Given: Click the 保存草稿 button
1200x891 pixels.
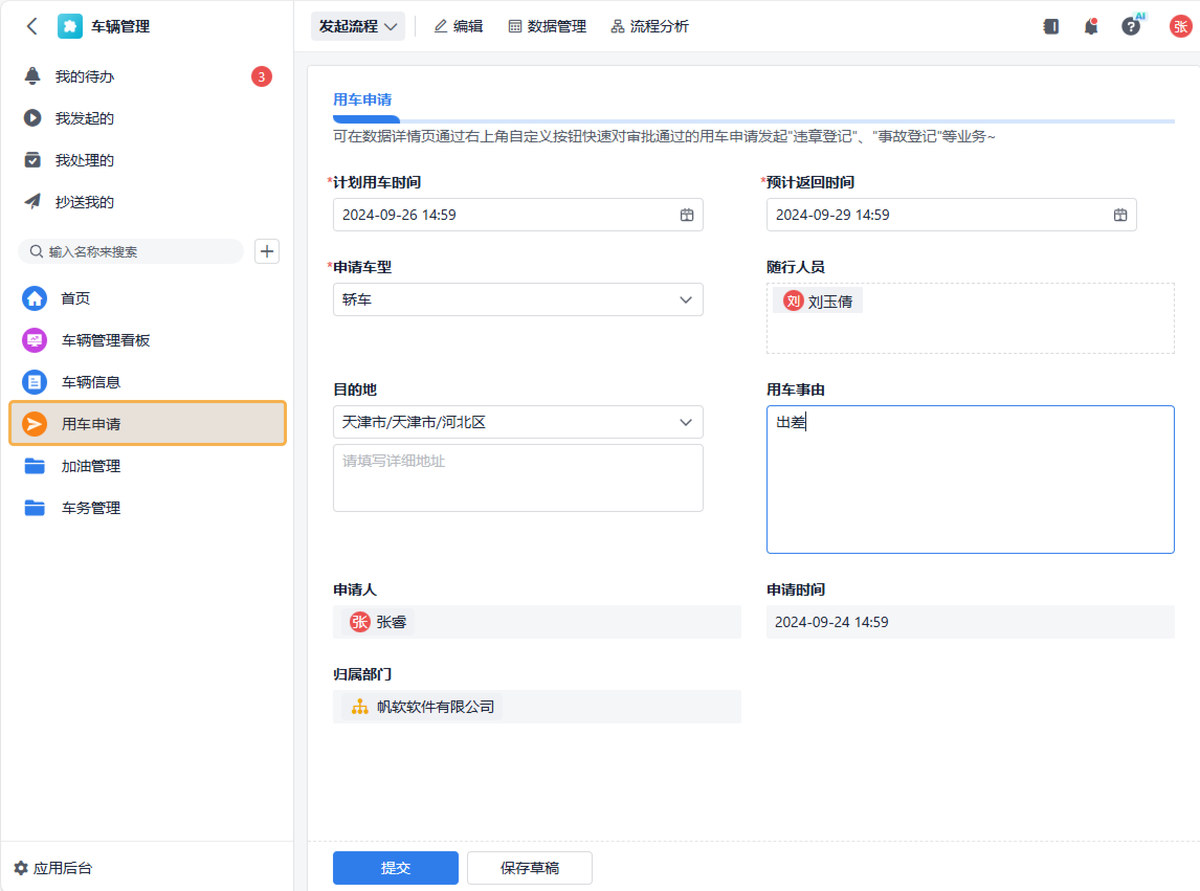Looking at the screenshot, I should [x=529, y=868].
